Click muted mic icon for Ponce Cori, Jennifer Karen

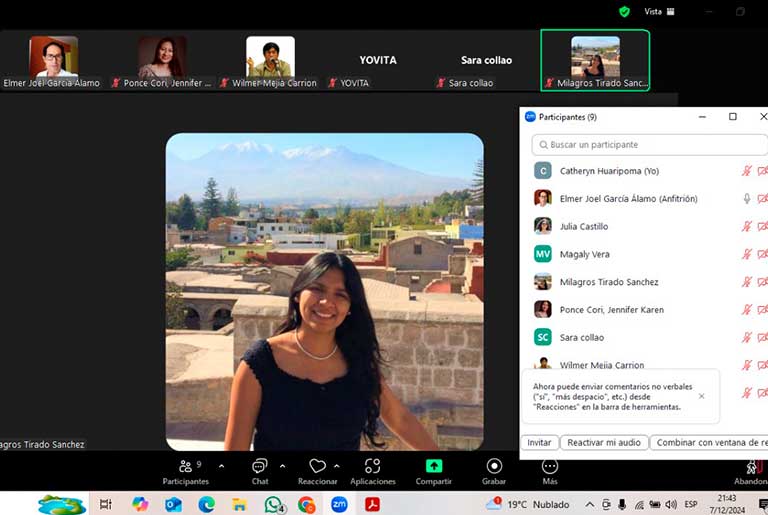click(746, 310)
